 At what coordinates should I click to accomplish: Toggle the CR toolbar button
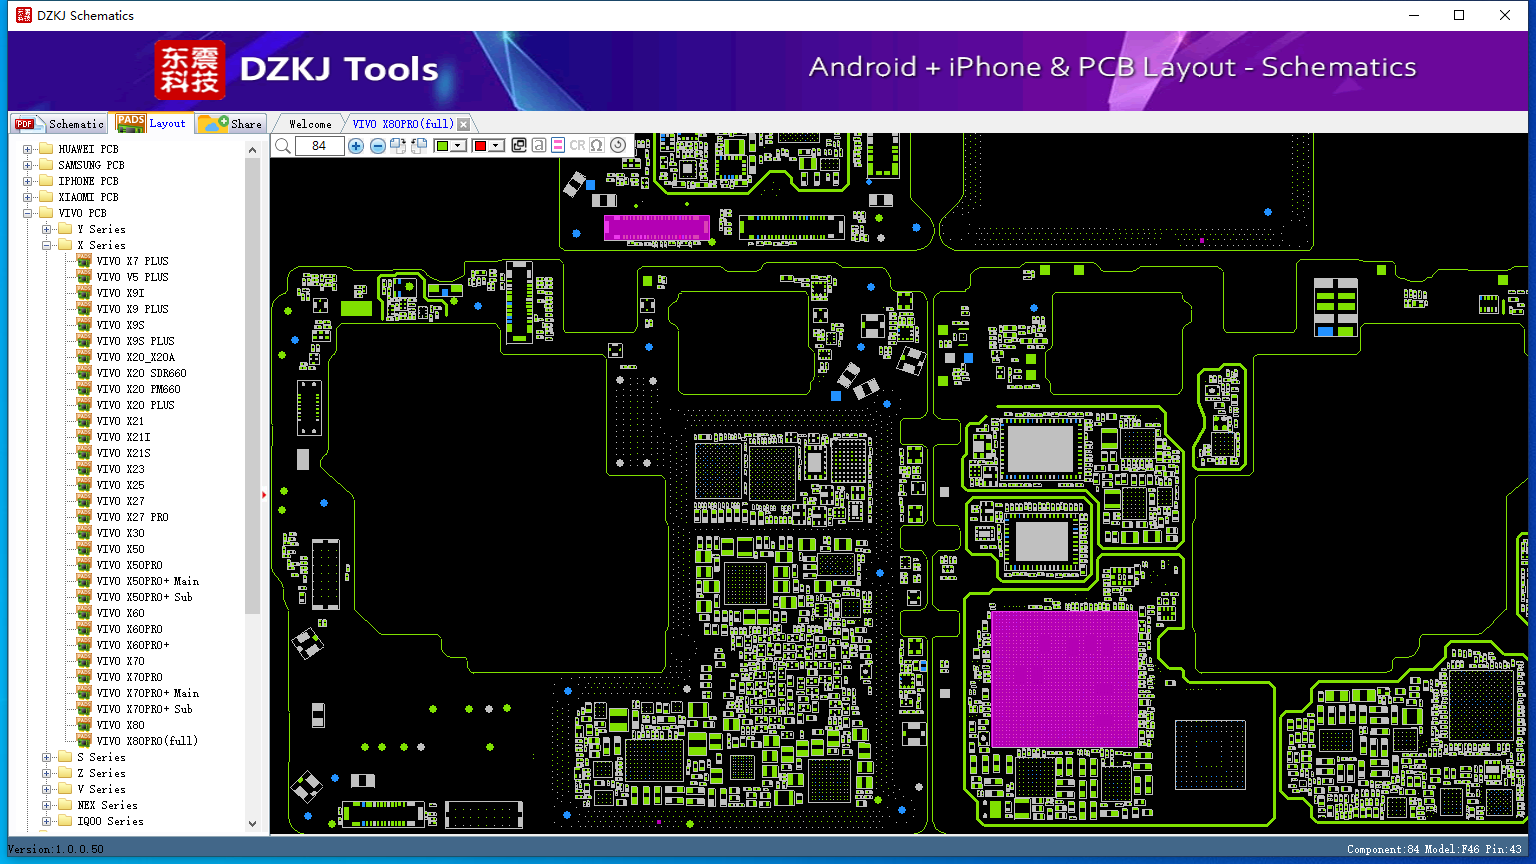[577, 146]
